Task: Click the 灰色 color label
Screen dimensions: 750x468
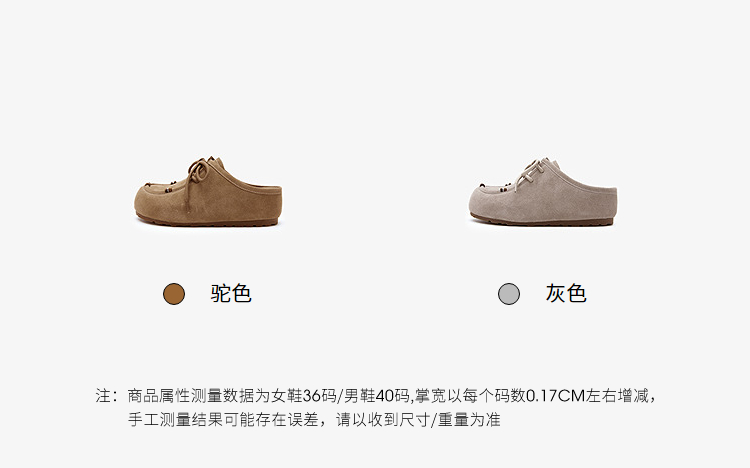Action: [566, 293]
